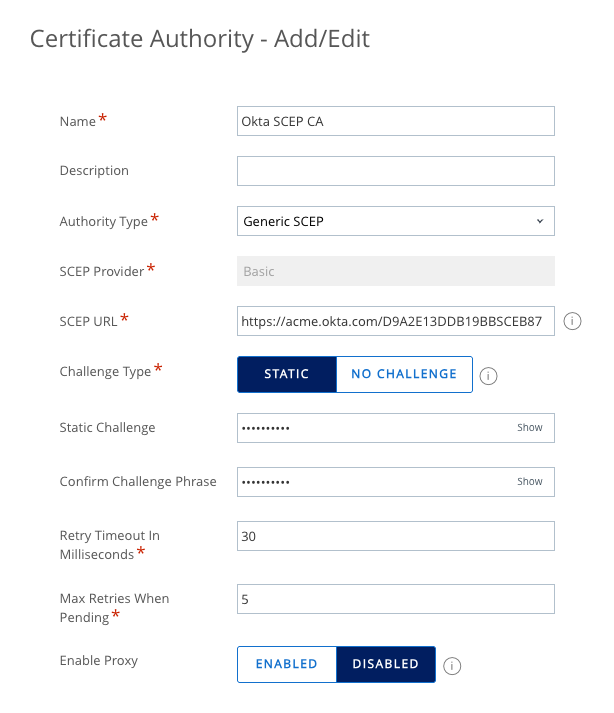Viewport: 614px width, 713px height.
Task: Focus the empty Description field
Action: pyautogui.click(x=395, y=171)
